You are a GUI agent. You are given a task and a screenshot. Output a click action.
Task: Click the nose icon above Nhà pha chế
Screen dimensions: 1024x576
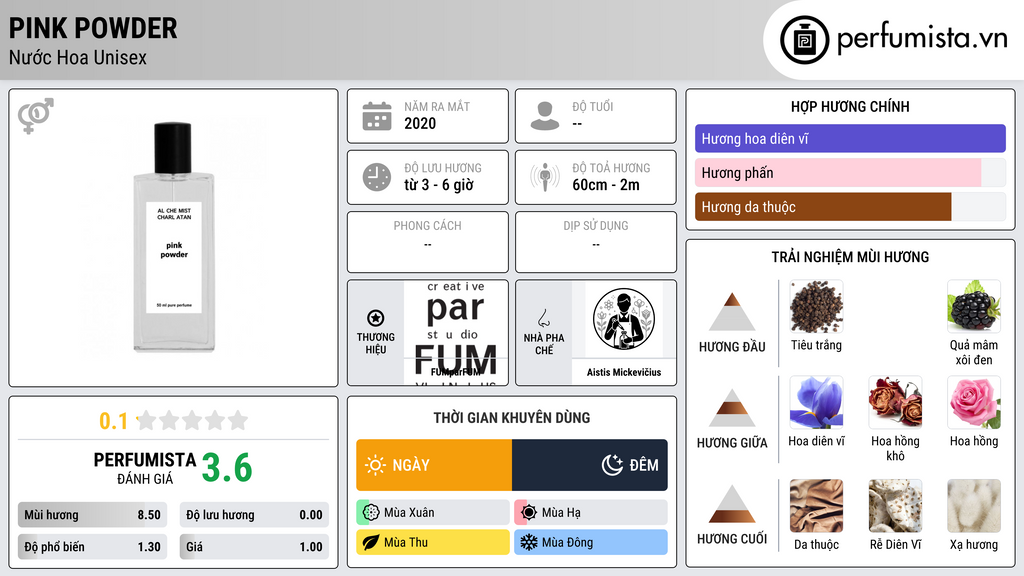[x=543, y=318]
